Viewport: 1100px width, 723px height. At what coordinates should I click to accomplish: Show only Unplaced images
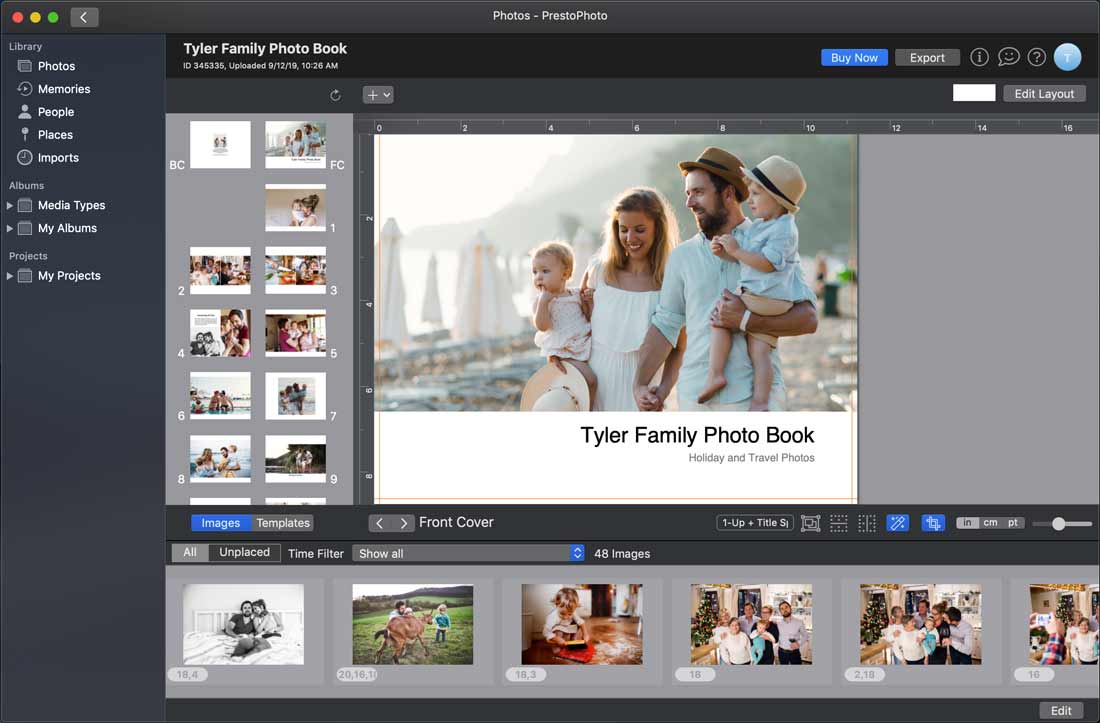click(x=244, y=553)
